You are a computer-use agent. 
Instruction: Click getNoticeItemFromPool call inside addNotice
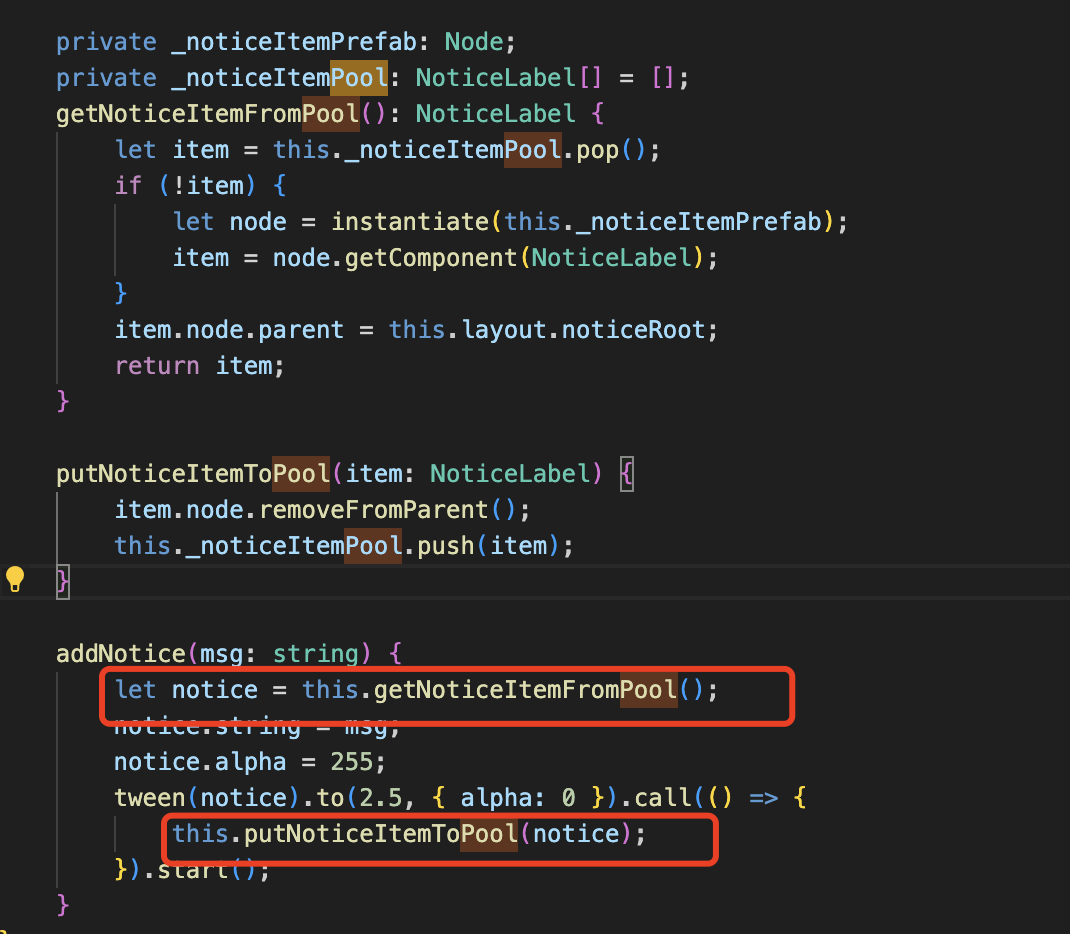pos(525,690)
